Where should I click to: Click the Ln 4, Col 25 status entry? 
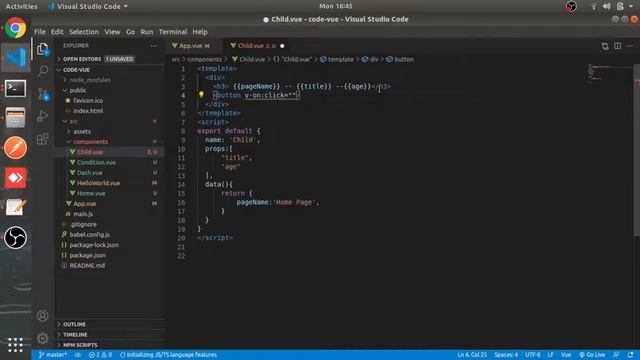tap(472, 355)
